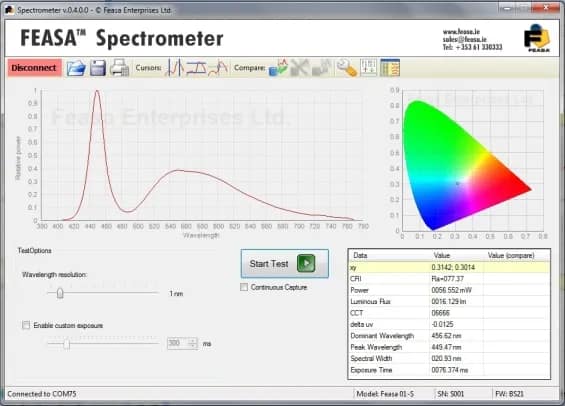This screenshot has height=406, width=565.
Task: Click the SN: S001 status entry
Action: coord(450,394)
